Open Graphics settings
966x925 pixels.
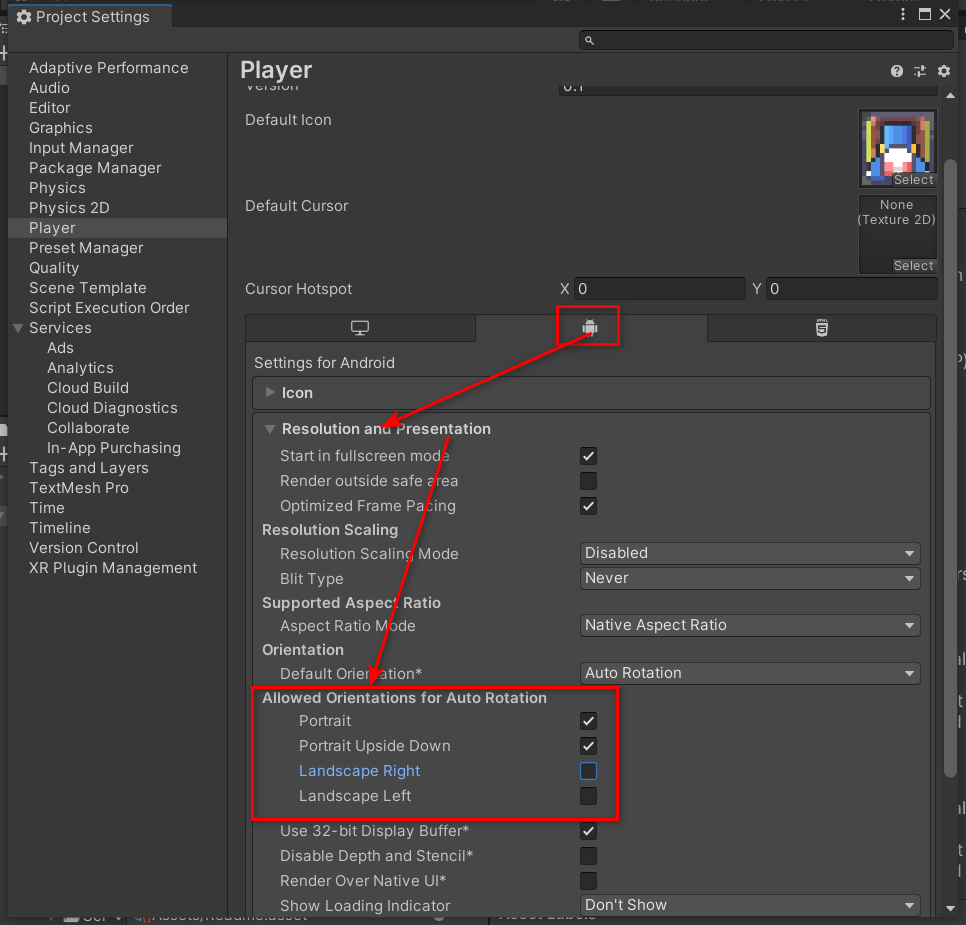61,128
